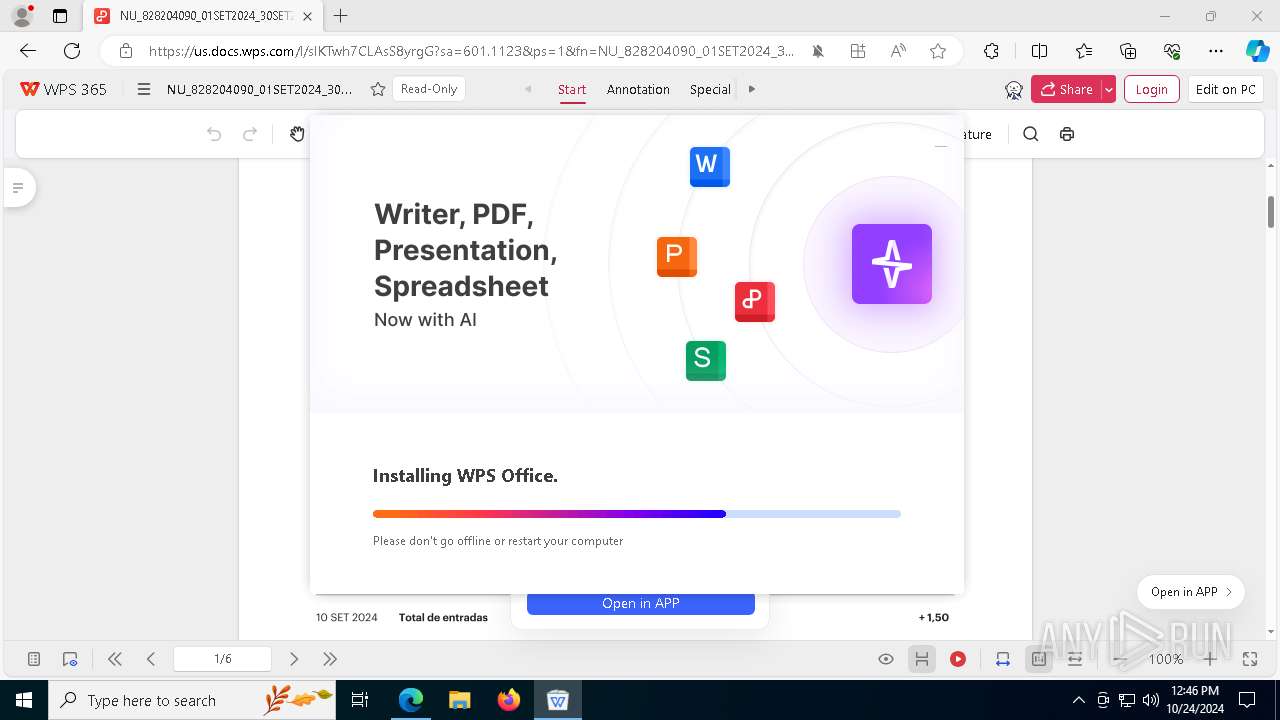1280x720 pixels.
Task: Click the WPS 365 logo
Action: click(63, 89)
